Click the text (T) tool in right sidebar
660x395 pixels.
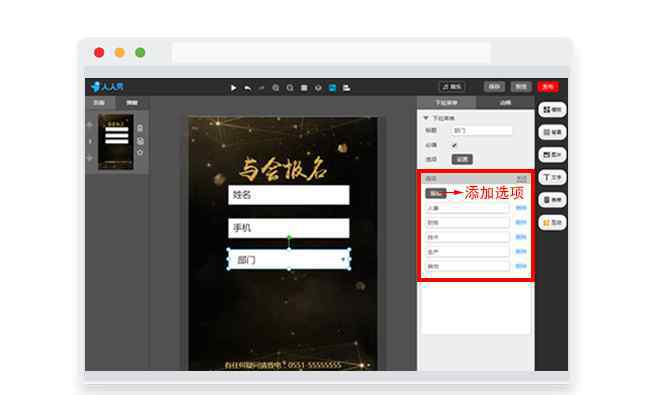point(552,177)
